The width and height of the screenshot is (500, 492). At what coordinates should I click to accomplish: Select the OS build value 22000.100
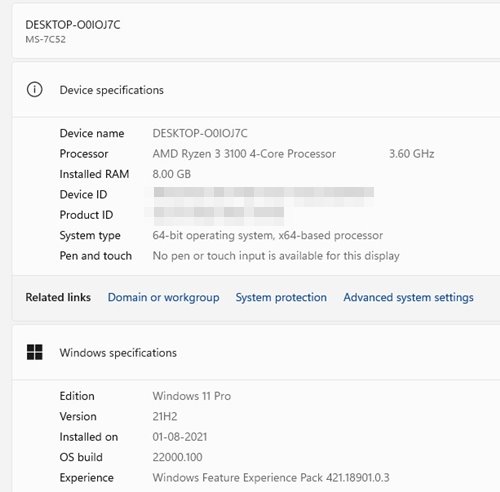177,457
